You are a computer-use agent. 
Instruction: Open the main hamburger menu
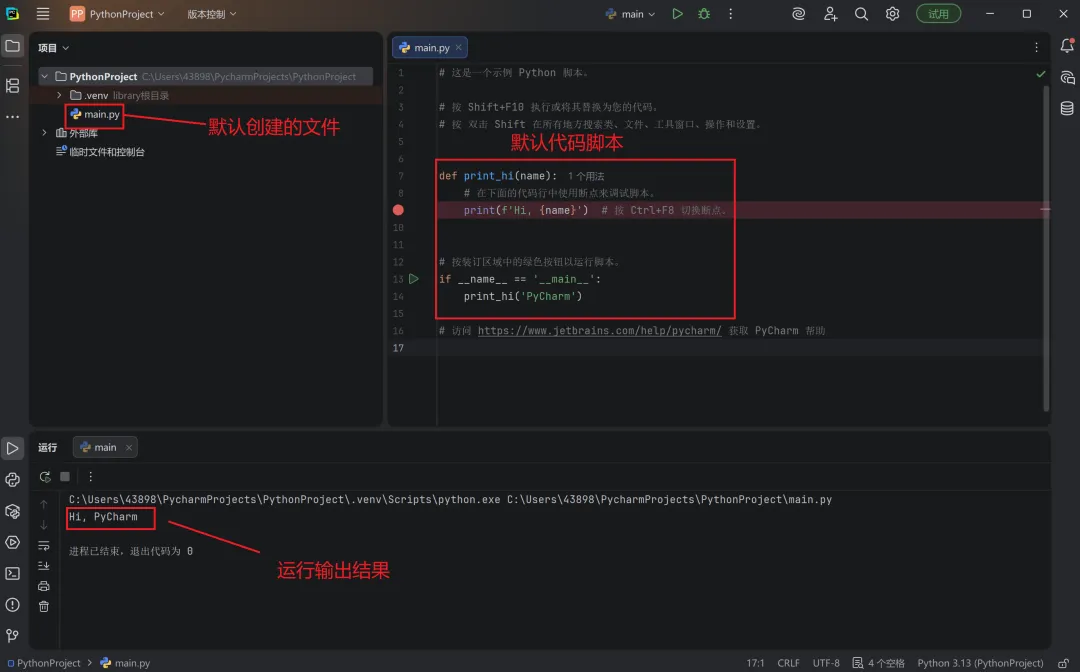(x=43, y=14)
